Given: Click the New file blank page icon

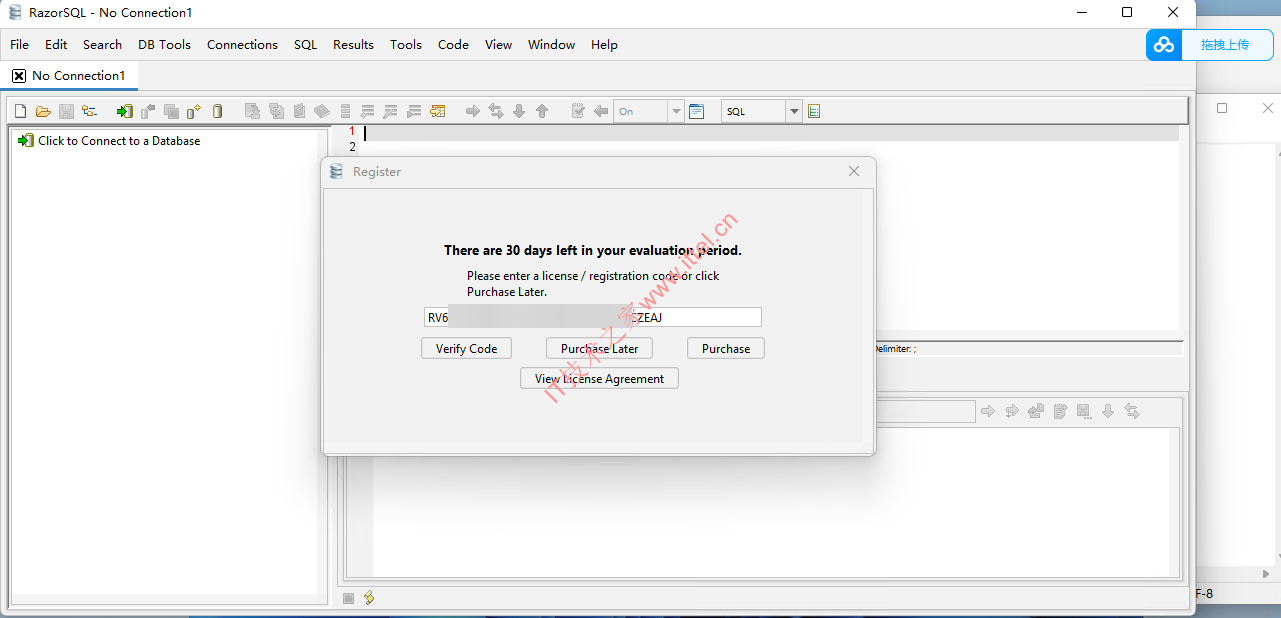Looking at the screenshot, I should pyautogui.click(x=20, y=111).
